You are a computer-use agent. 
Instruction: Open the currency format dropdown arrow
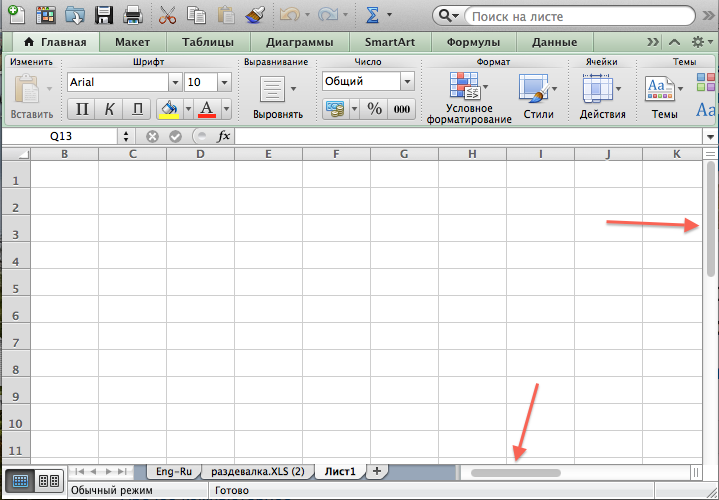pyautogui.click(x=354, y=109)
